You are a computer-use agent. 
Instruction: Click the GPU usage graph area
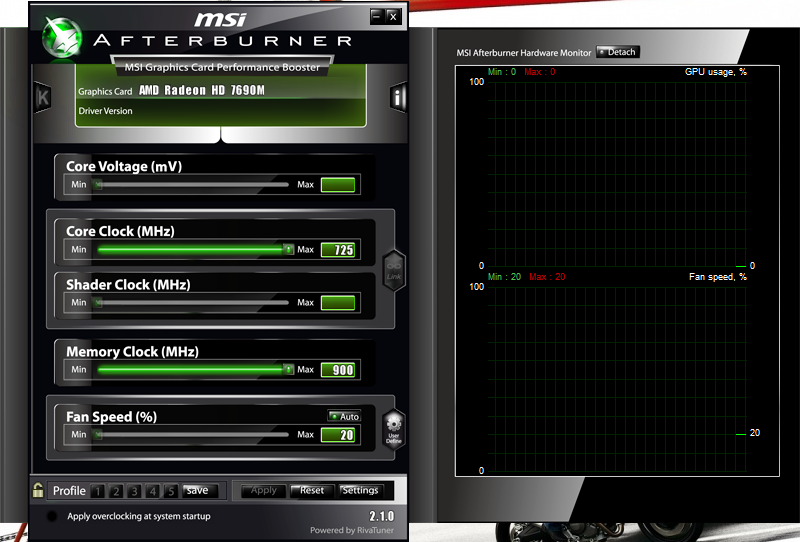point(617,174)
